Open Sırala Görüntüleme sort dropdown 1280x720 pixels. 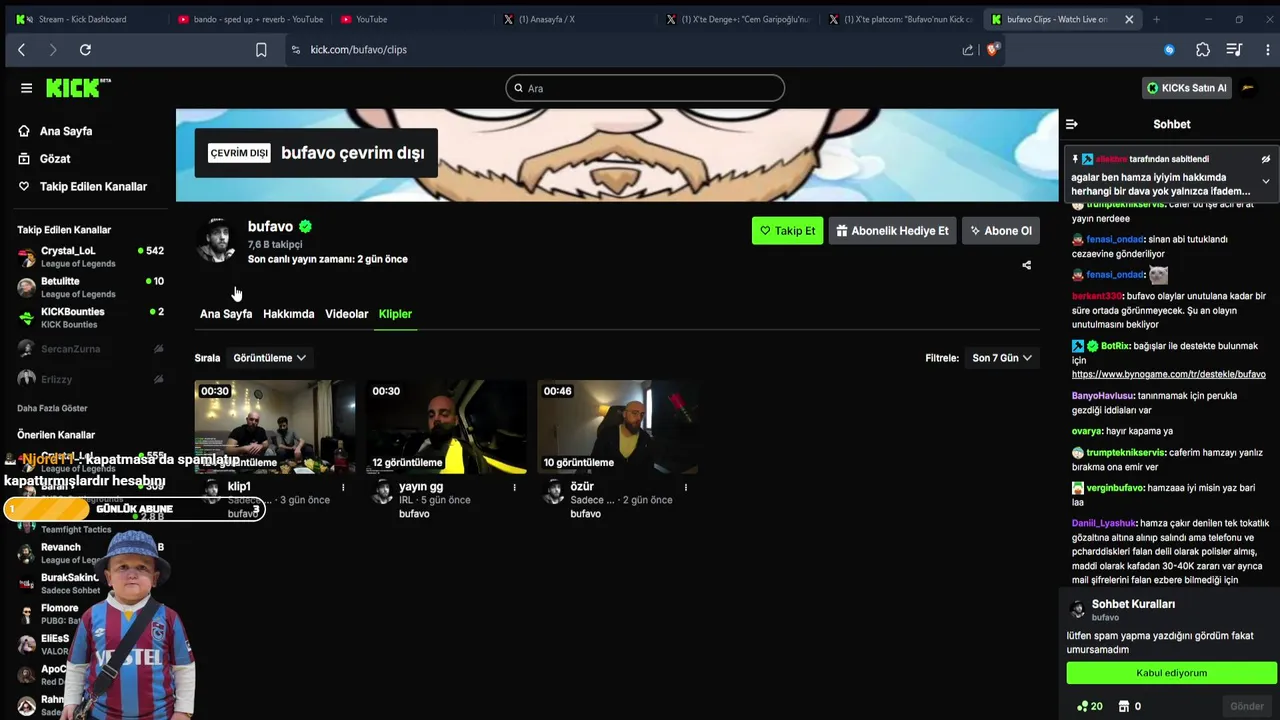point(269,358)
